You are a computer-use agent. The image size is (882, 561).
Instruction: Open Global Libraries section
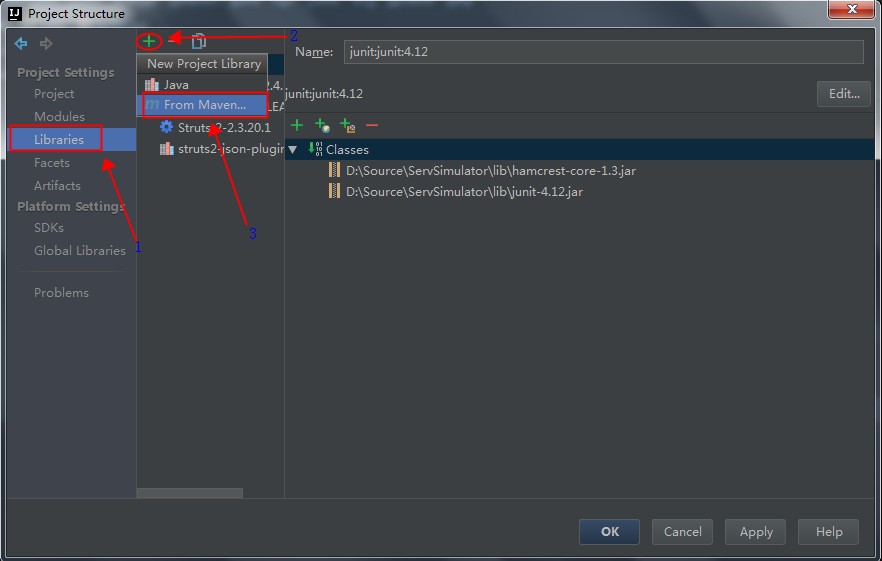(x=80, y=250)
